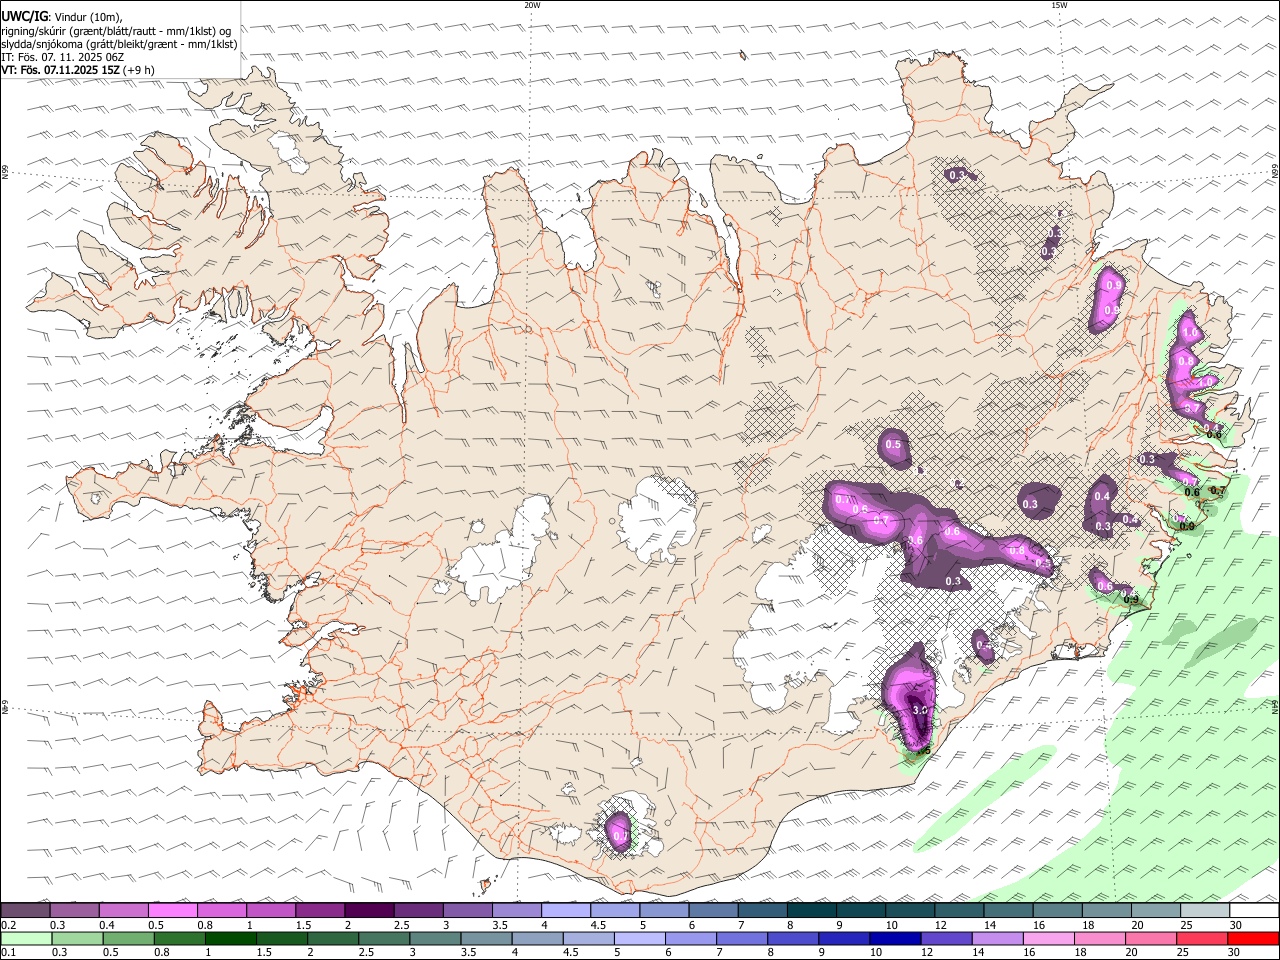Click the 66N latitude label on right edge
Screen dimensions: 1280x960
coord(1275,171)
